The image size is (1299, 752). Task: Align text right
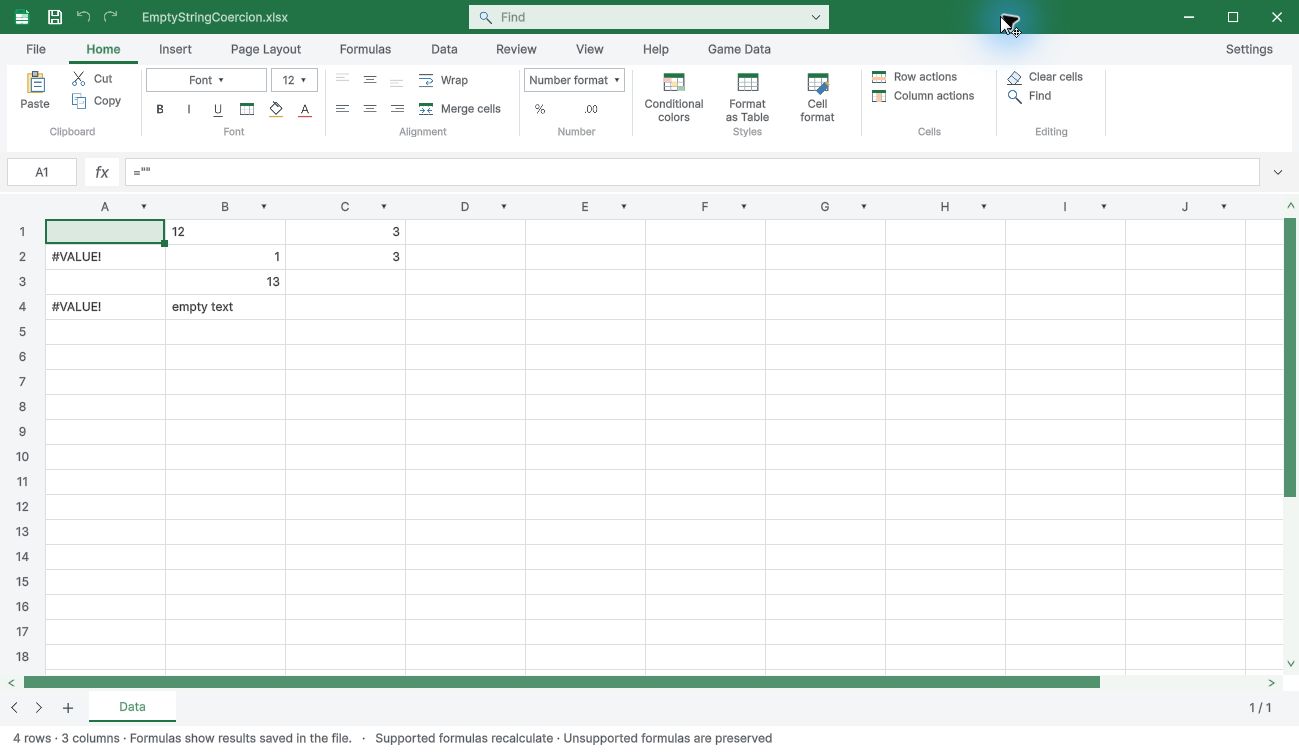point(397,109)
